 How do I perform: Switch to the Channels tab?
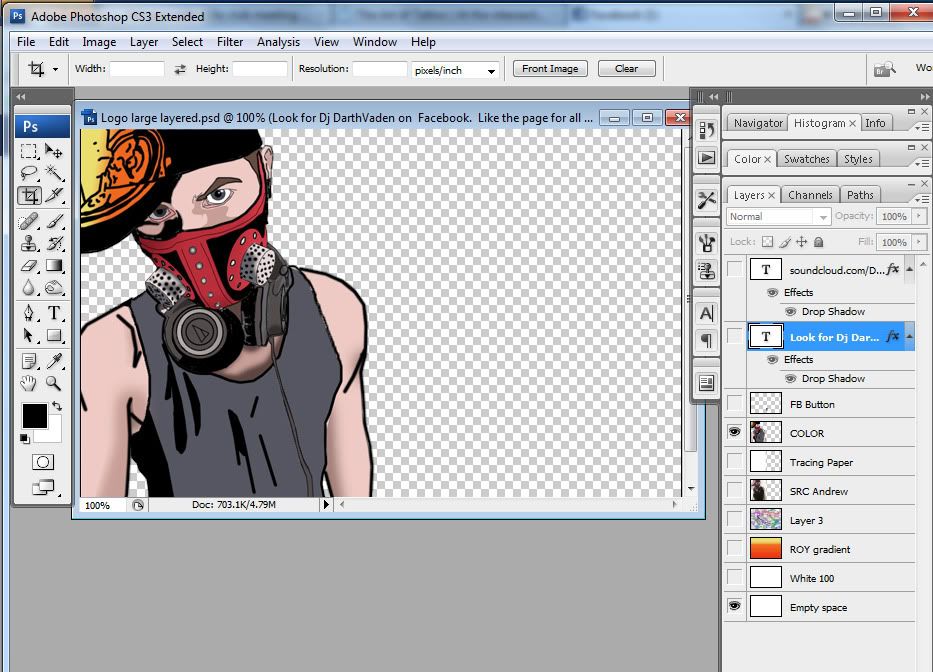click(x=810, y=195)
